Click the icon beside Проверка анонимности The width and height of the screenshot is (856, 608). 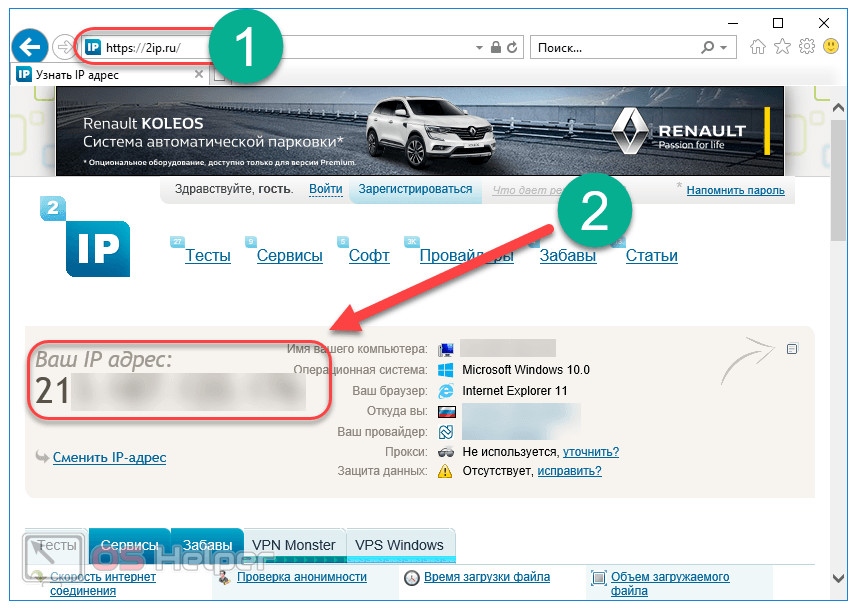[224, 577]
